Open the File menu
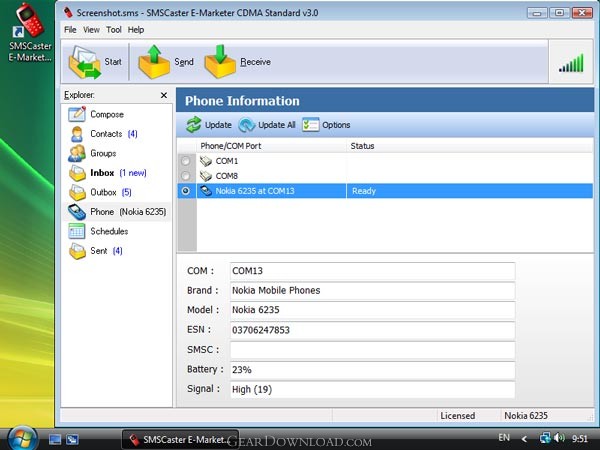600x450 pixels. pyautogui.click(x=70, y=30)
